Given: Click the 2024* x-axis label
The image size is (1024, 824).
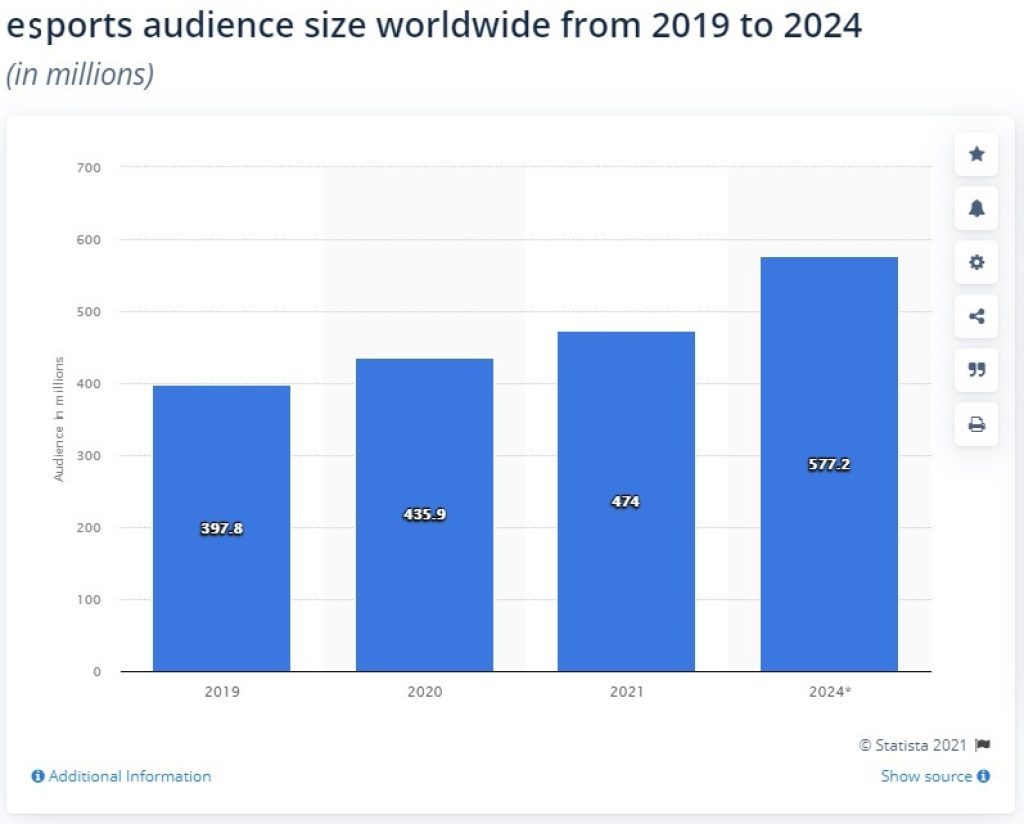Looking at the screenshot, I should [829, 692].
